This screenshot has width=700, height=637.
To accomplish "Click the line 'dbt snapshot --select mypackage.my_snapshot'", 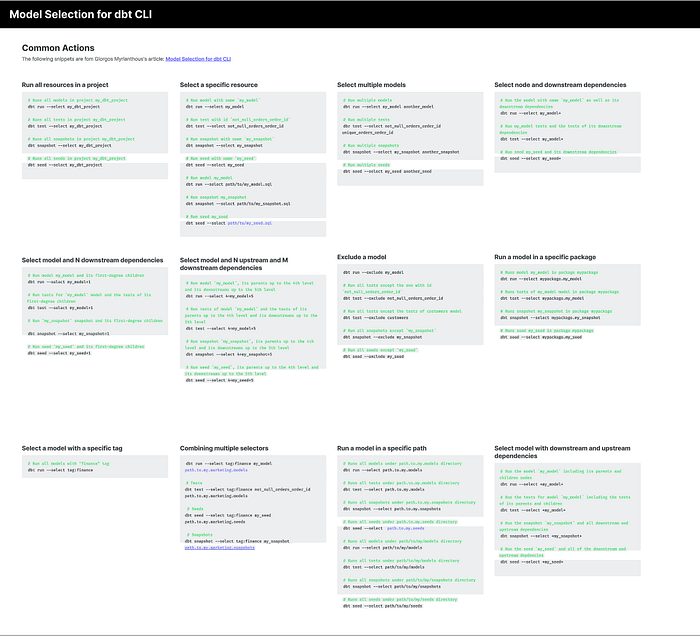I will pos(550,318).
